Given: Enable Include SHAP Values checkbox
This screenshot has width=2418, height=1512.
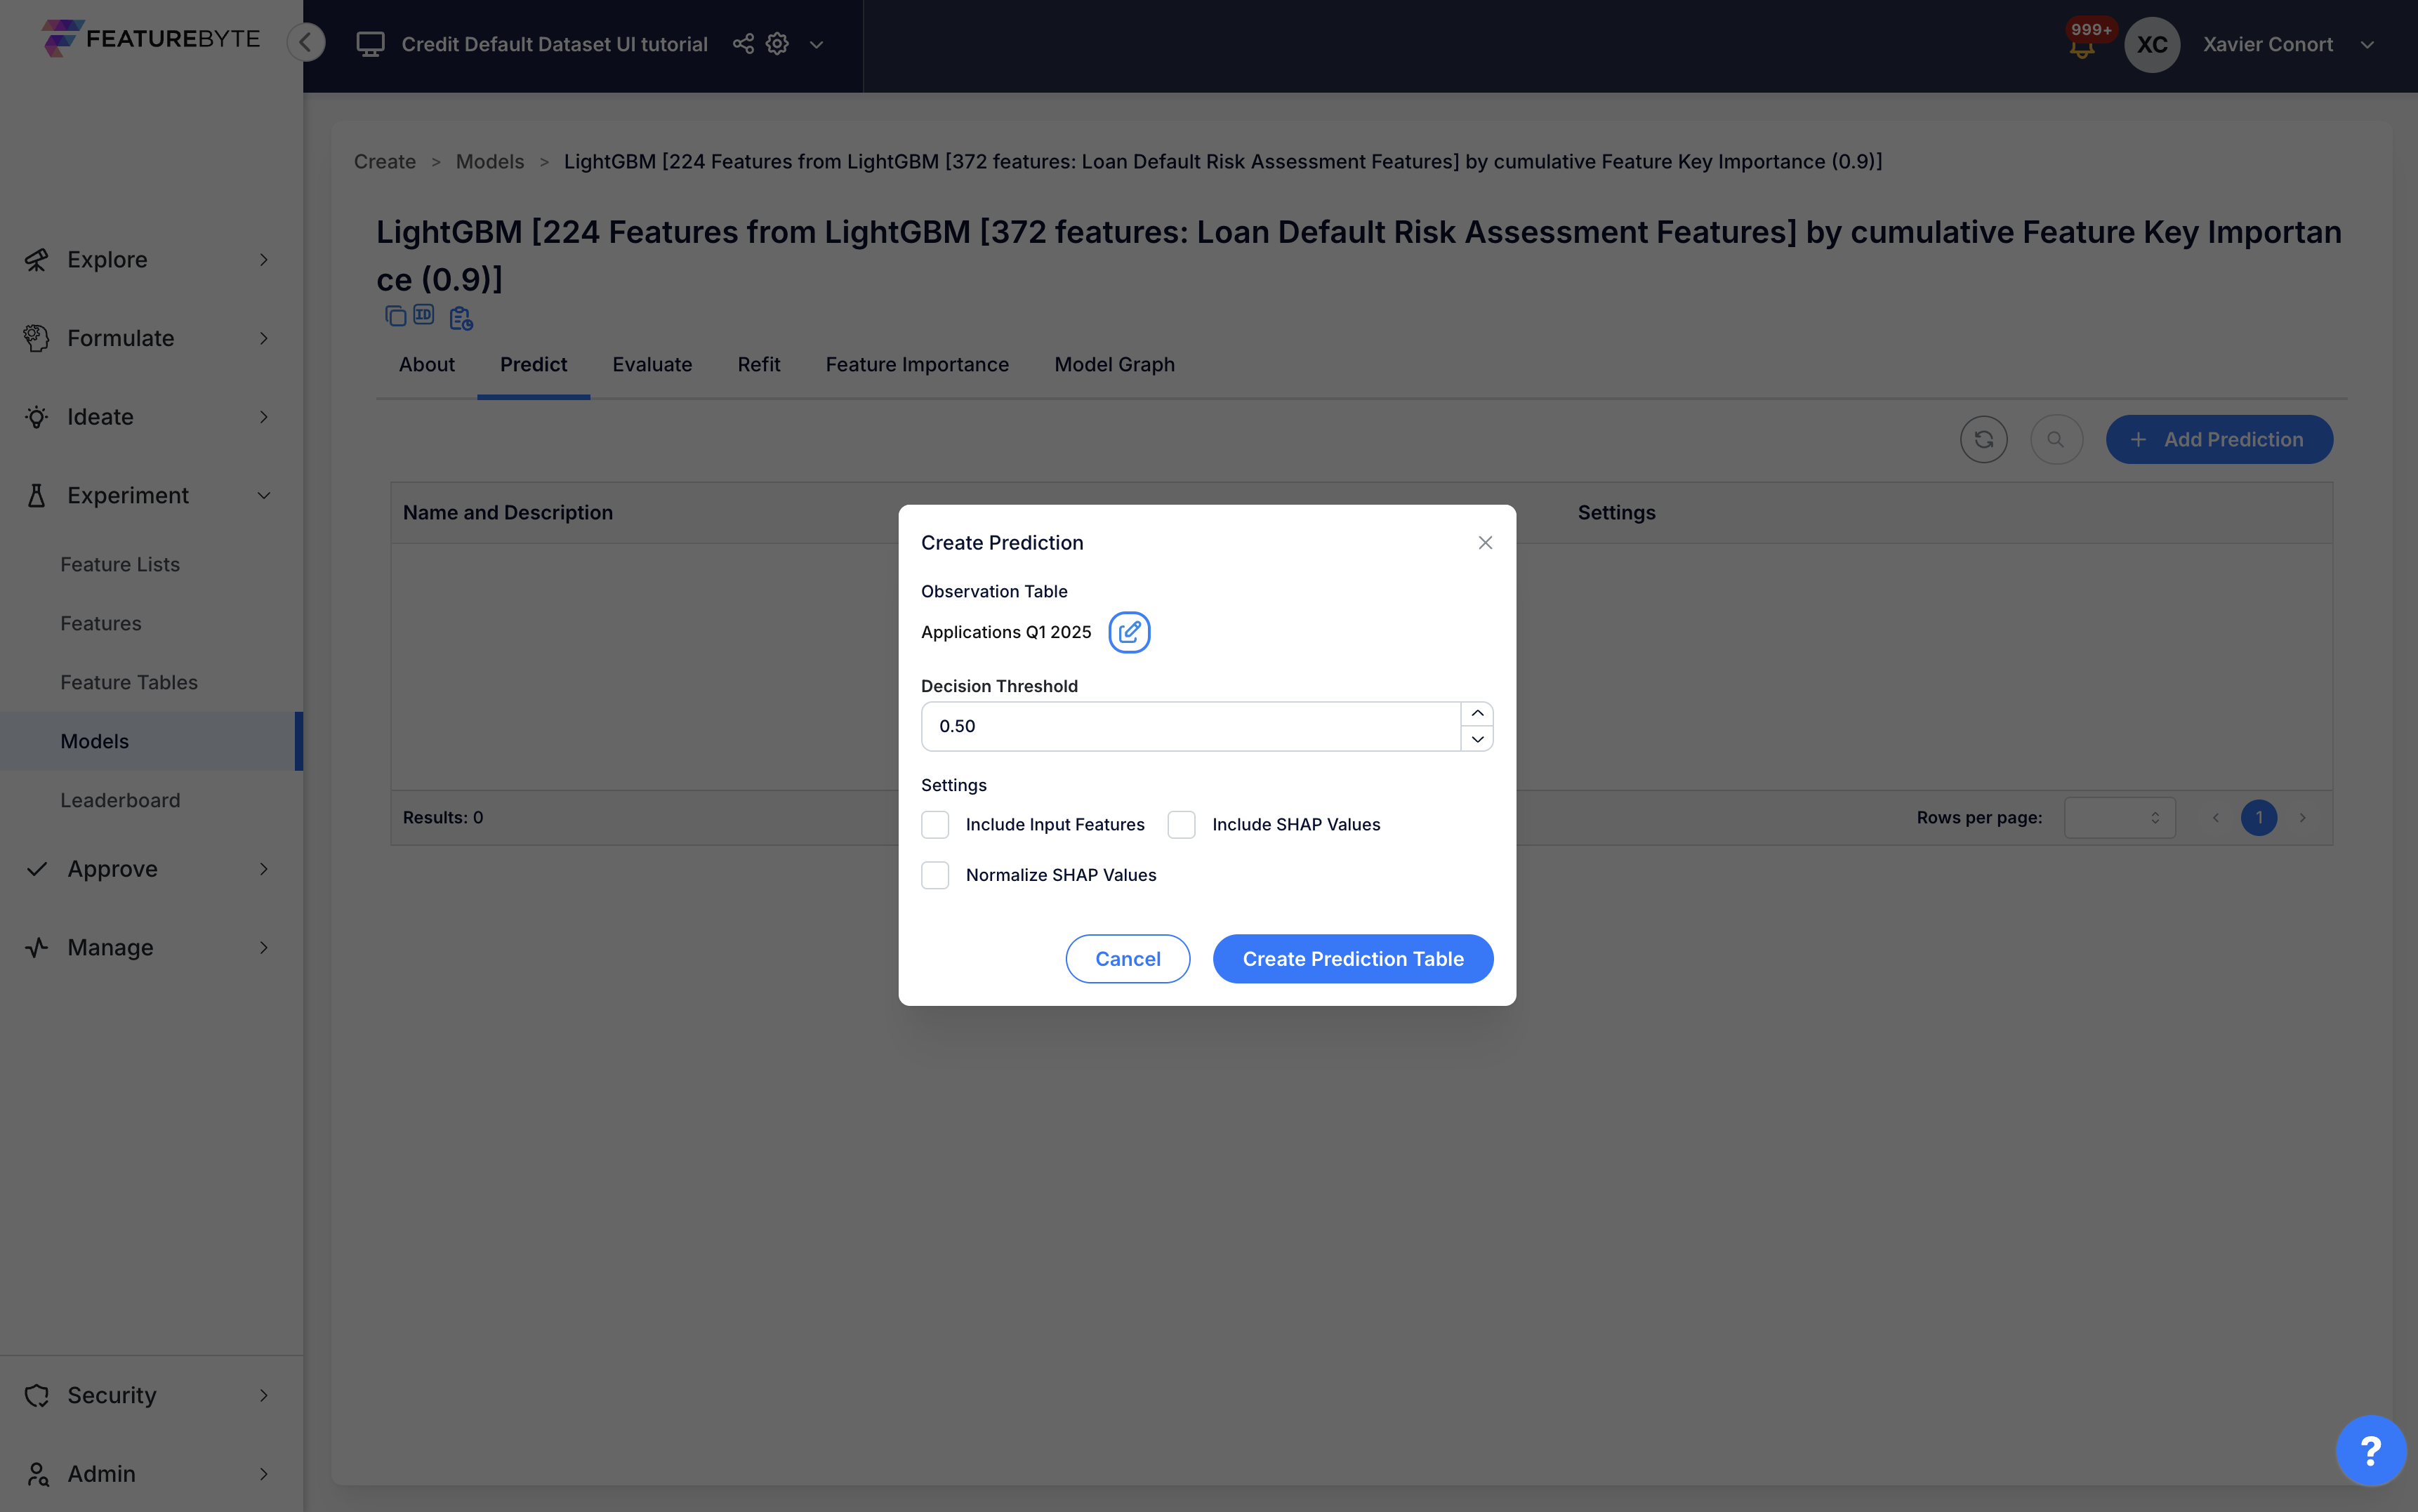Looking at the screenshot, I should click(x=1181, y=824).
